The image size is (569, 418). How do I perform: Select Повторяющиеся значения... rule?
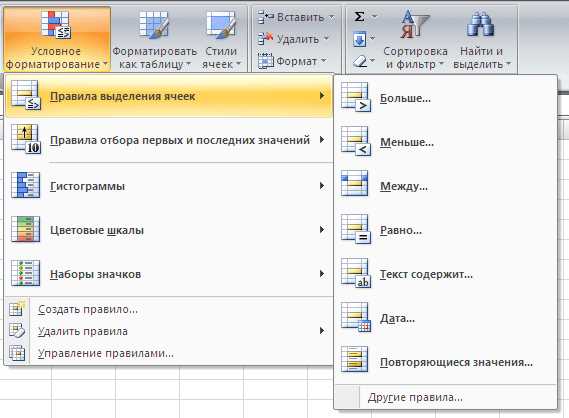(x=446, y=362)
